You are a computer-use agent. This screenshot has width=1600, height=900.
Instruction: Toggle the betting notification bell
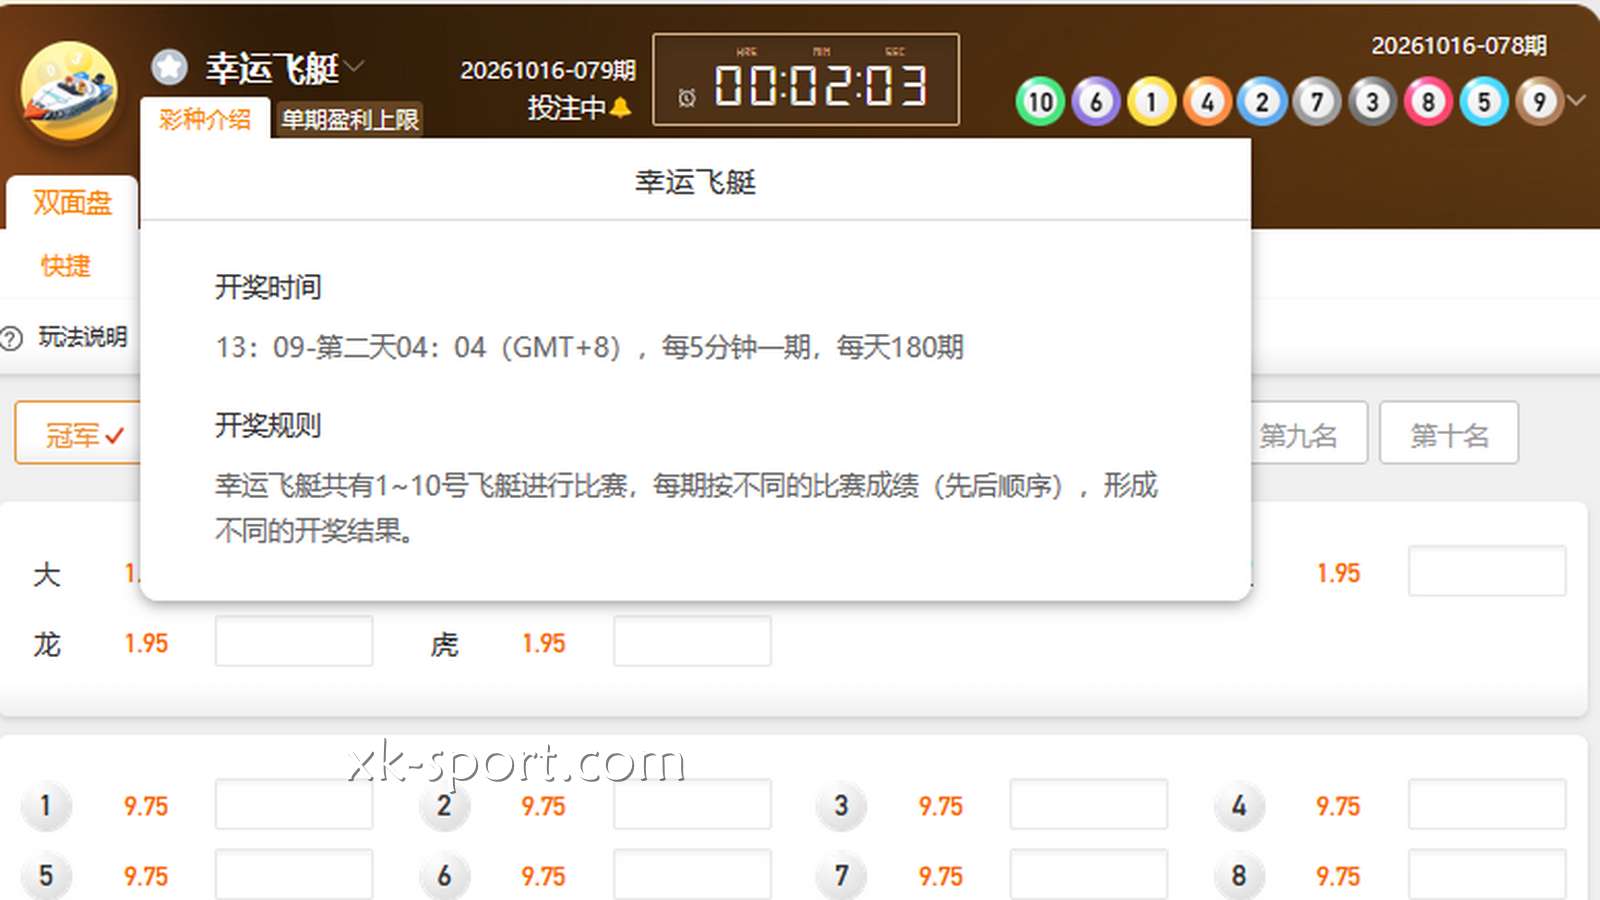click(x=620, y=107)
